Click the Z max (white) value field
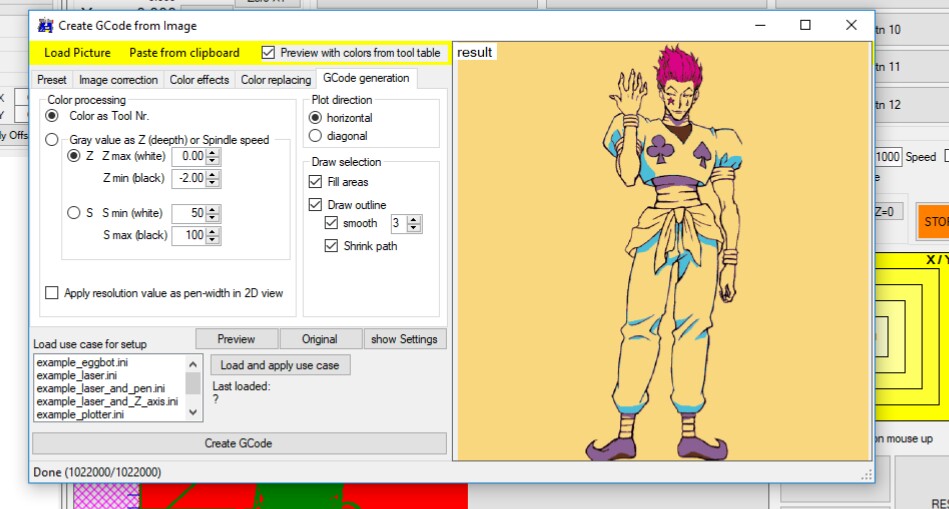The height and width of the screenshot is (509, 949). pyautogui.click(x=189, y=156)
